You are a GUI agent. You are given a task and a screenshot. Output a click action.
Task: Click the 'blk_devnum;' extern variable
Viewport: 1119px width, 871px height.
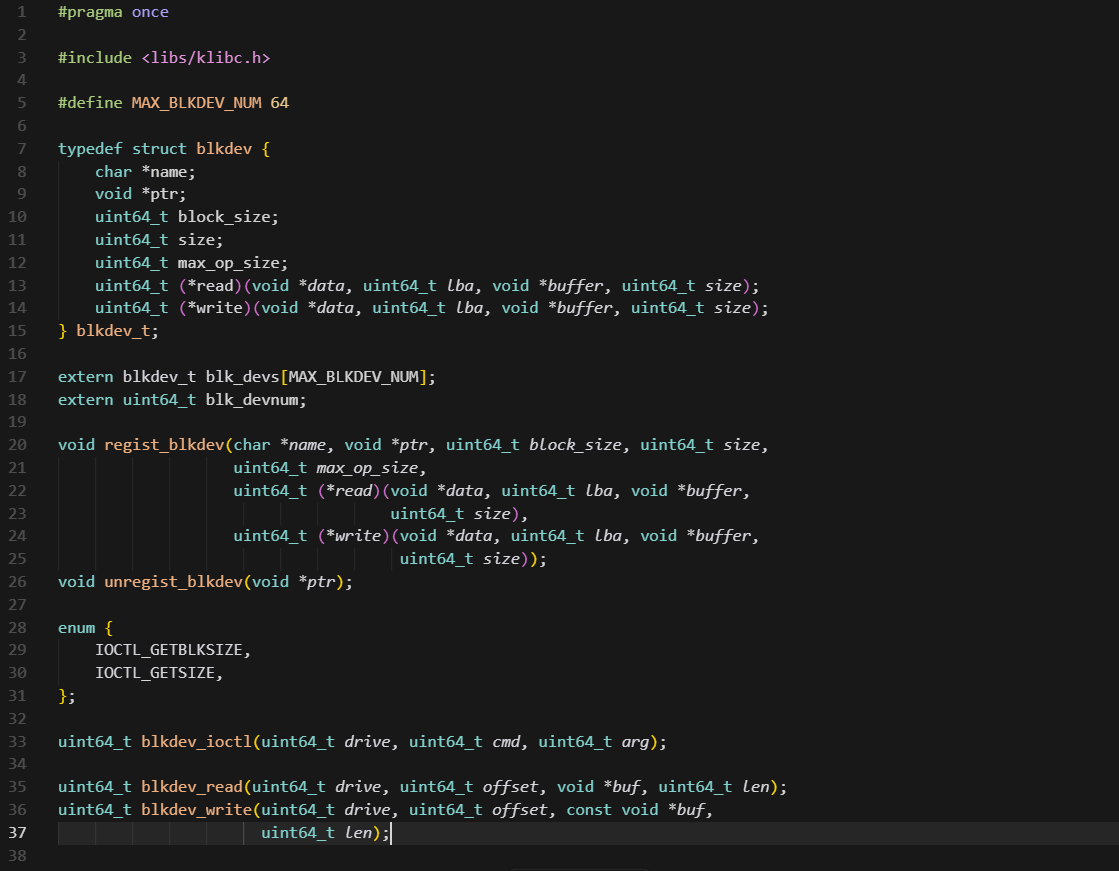[256, 400]
